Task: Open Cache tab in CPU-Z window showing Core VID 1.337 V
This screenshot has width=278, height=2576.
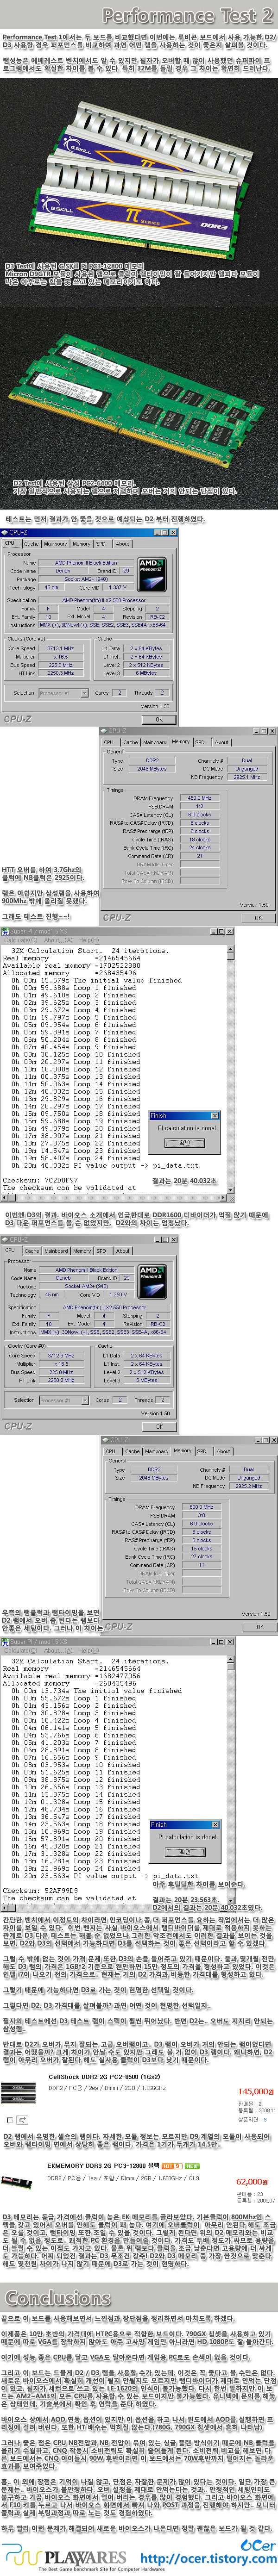Action: tap(31, 544)
